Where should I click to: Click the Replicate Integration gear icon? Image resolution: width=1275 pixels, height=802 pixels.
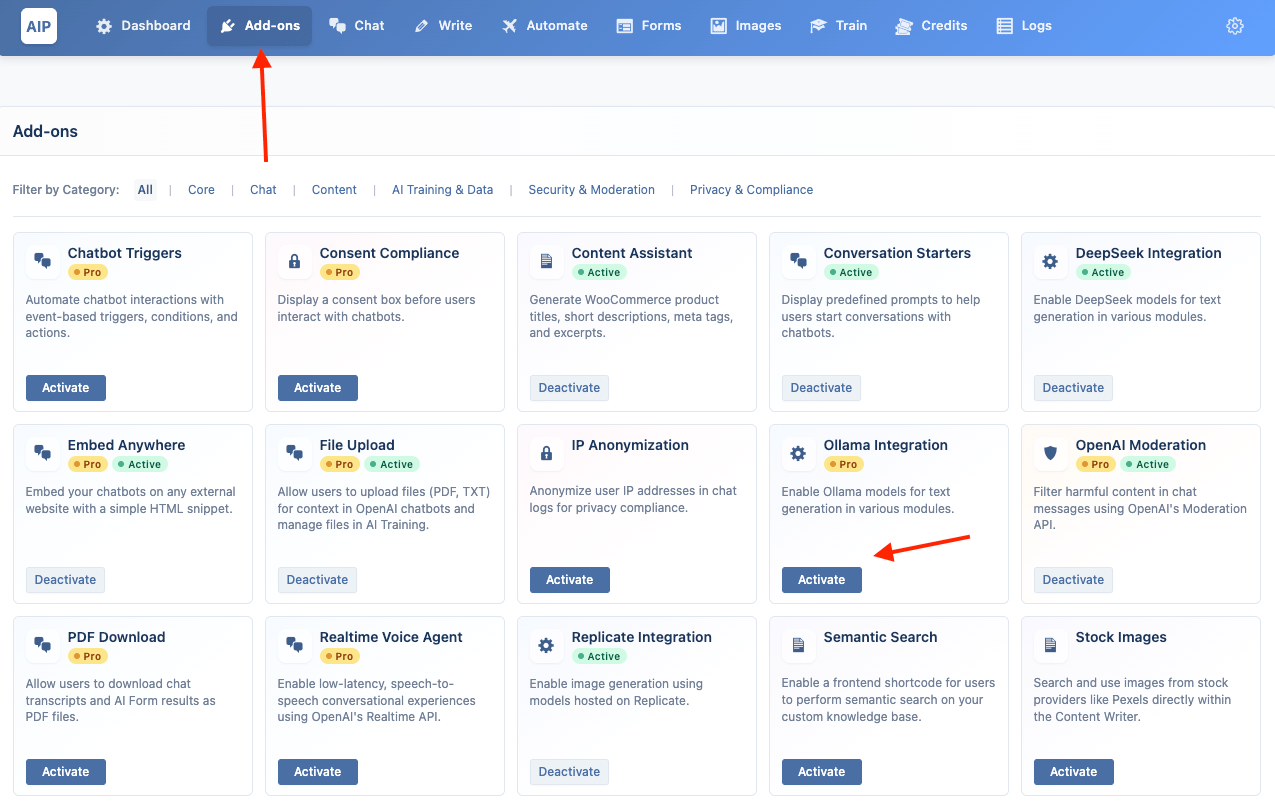pos(546,645)
